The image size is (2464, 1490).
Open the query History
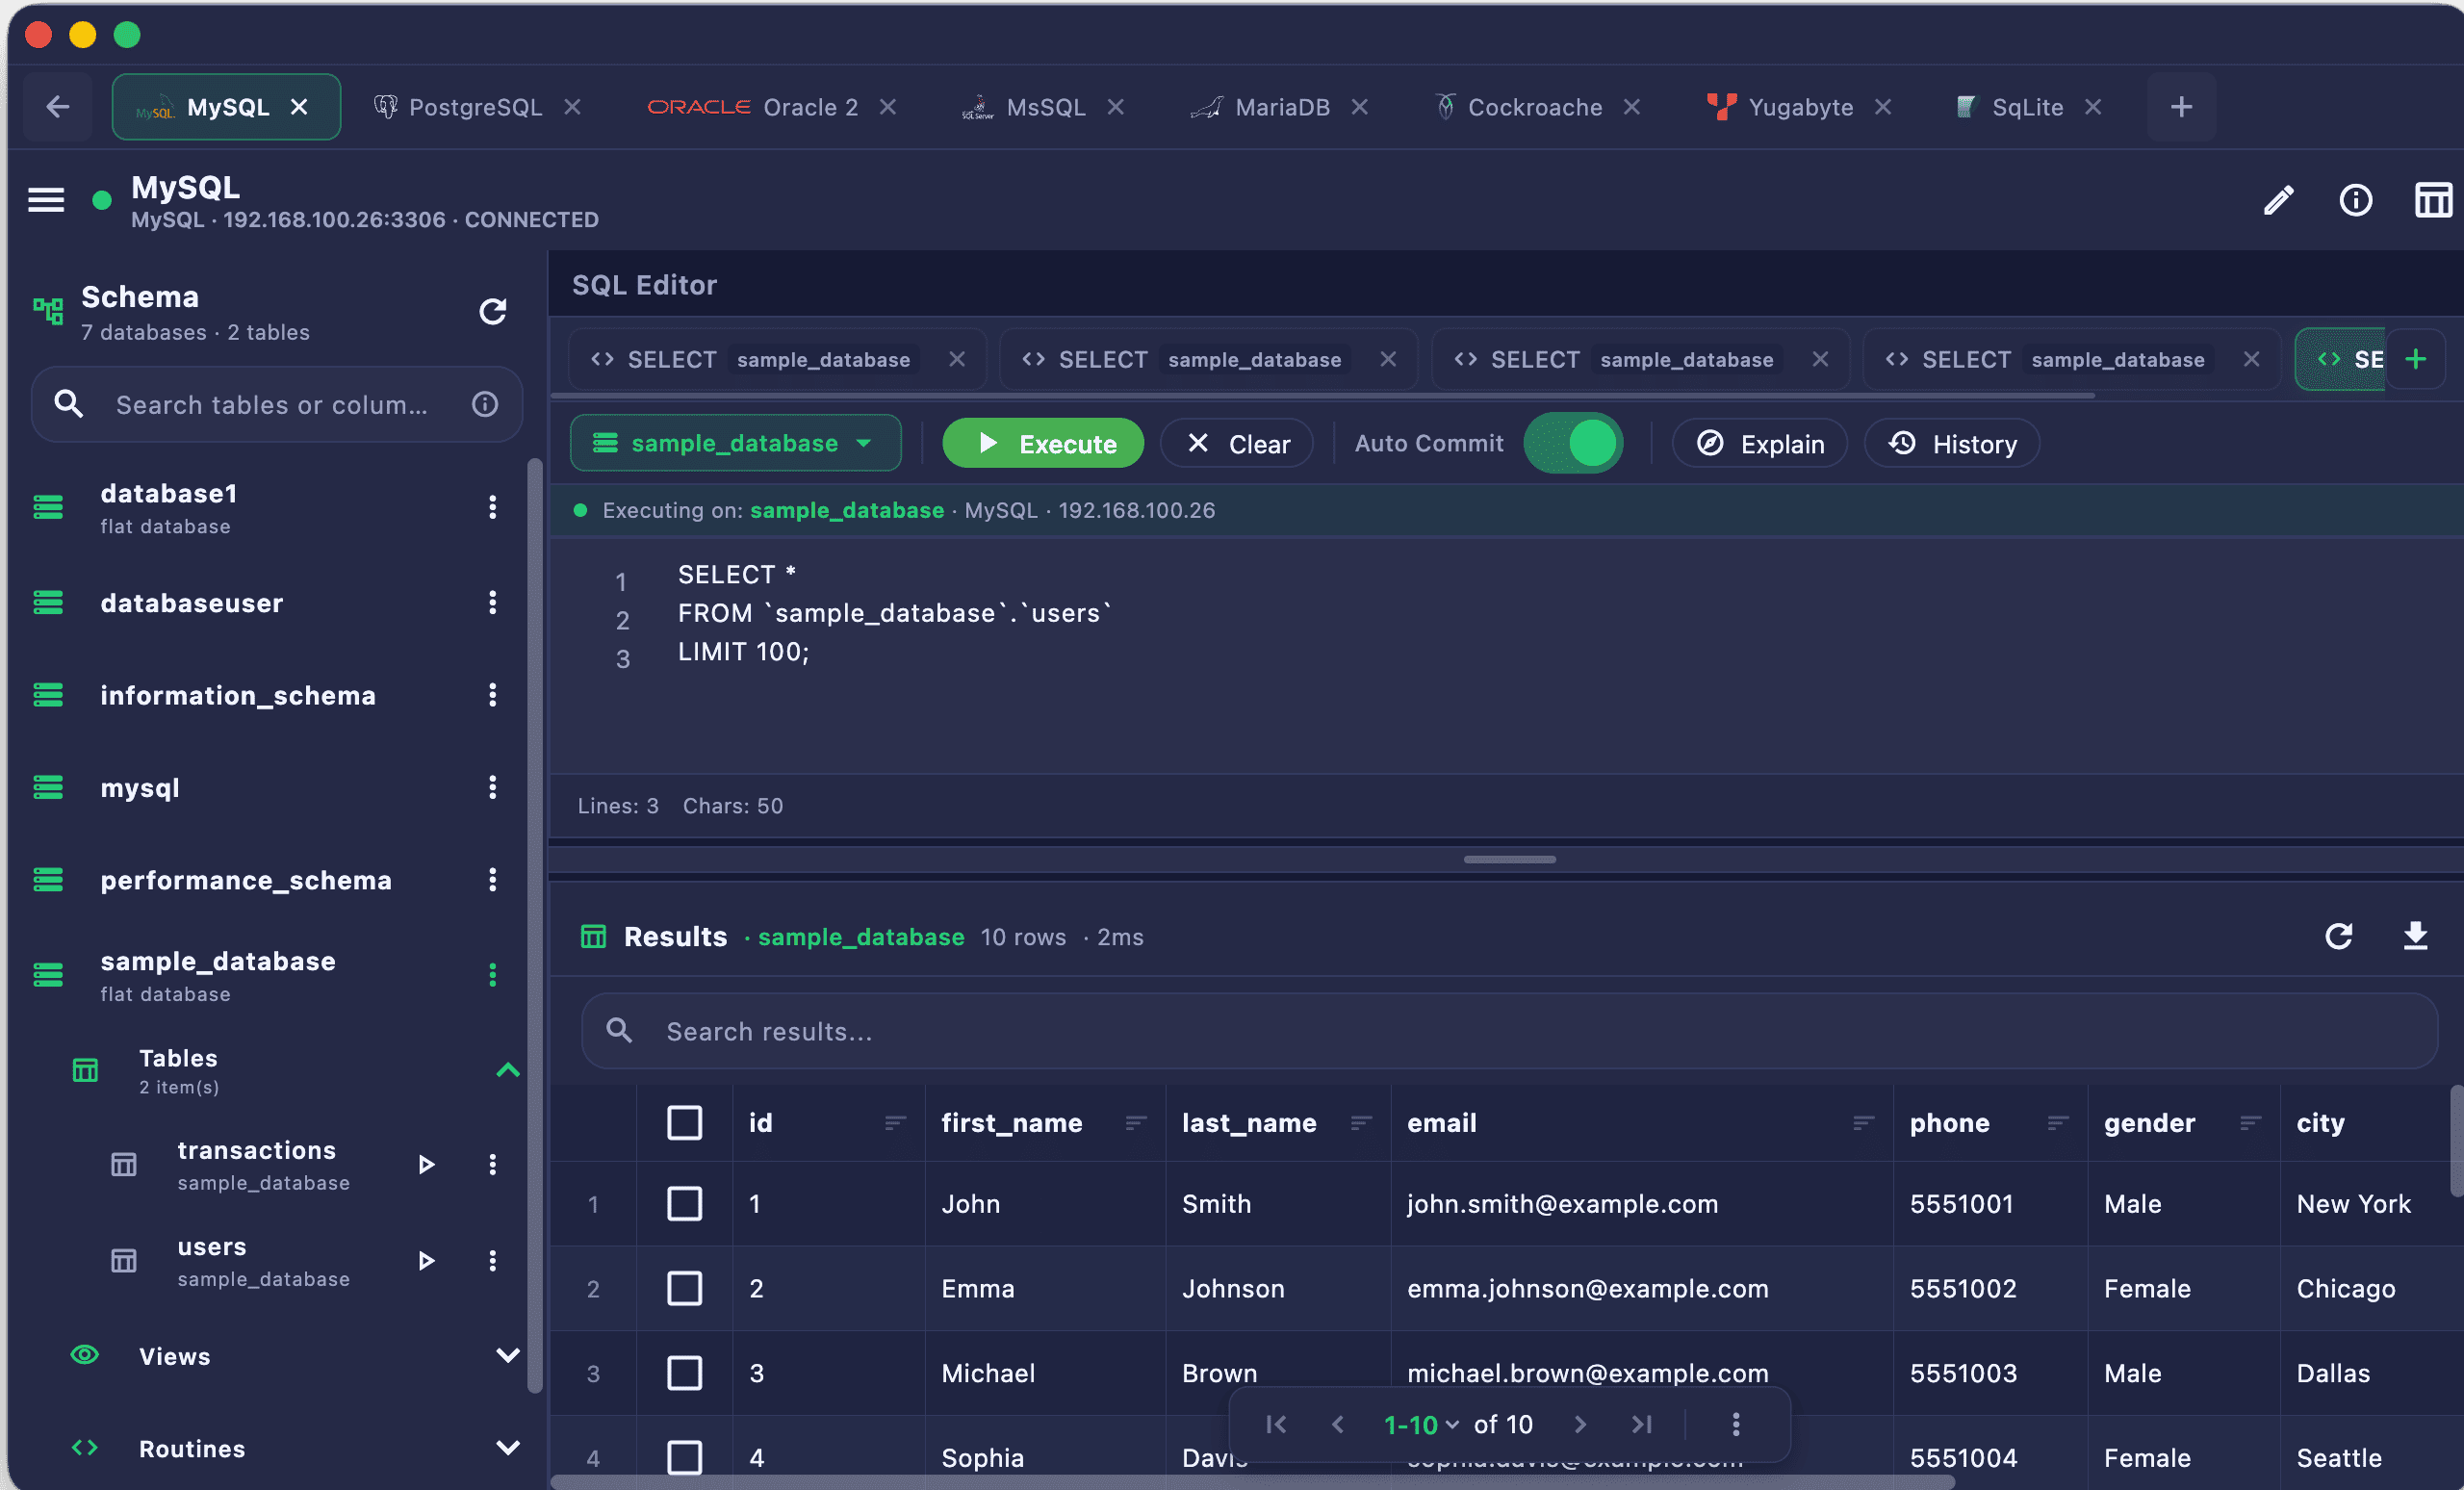point(1952,443)
